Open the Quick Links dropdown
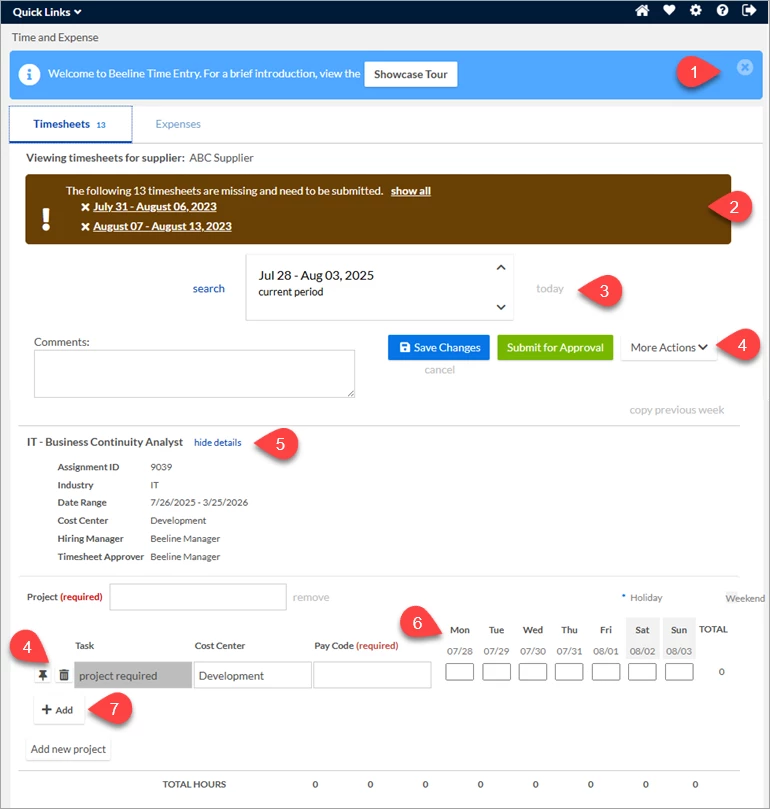 click(47, 12)
